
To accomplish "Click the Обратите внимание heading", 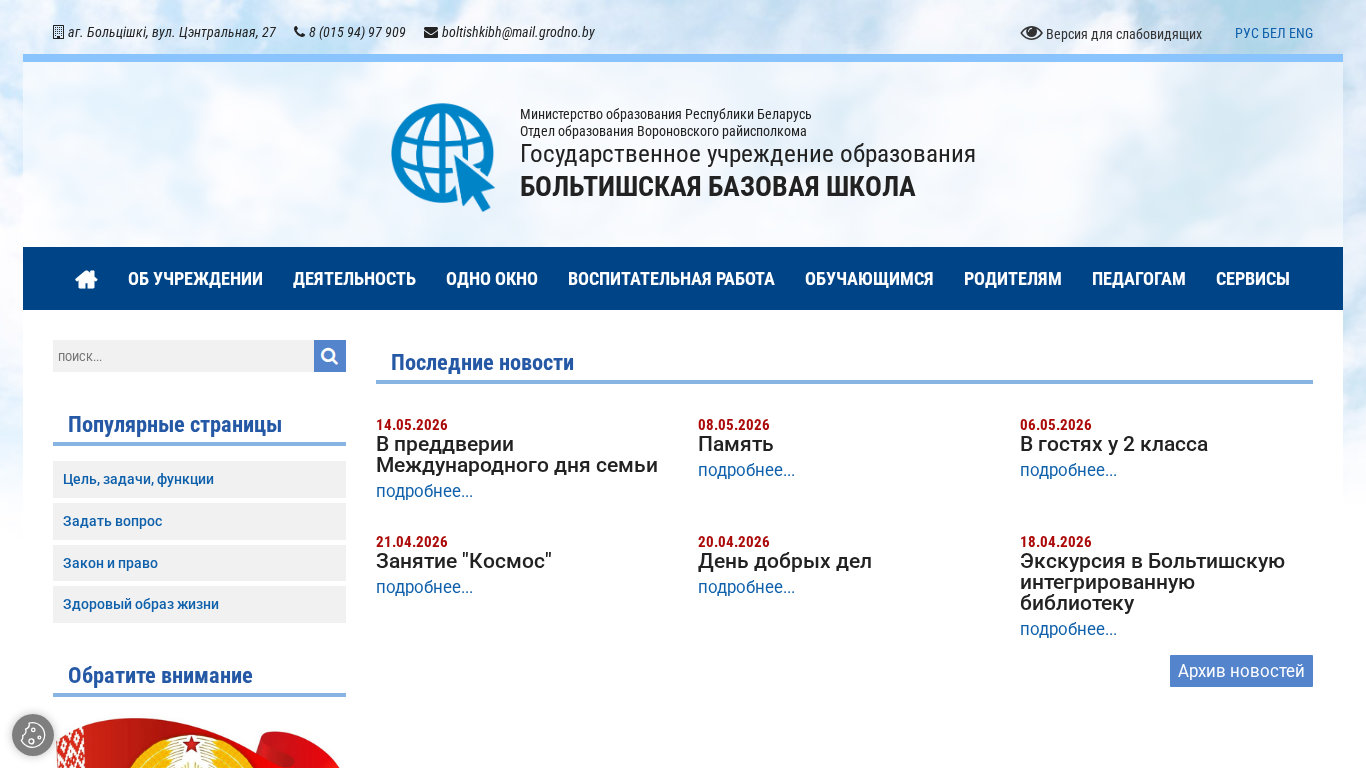I will coord(160,676).
